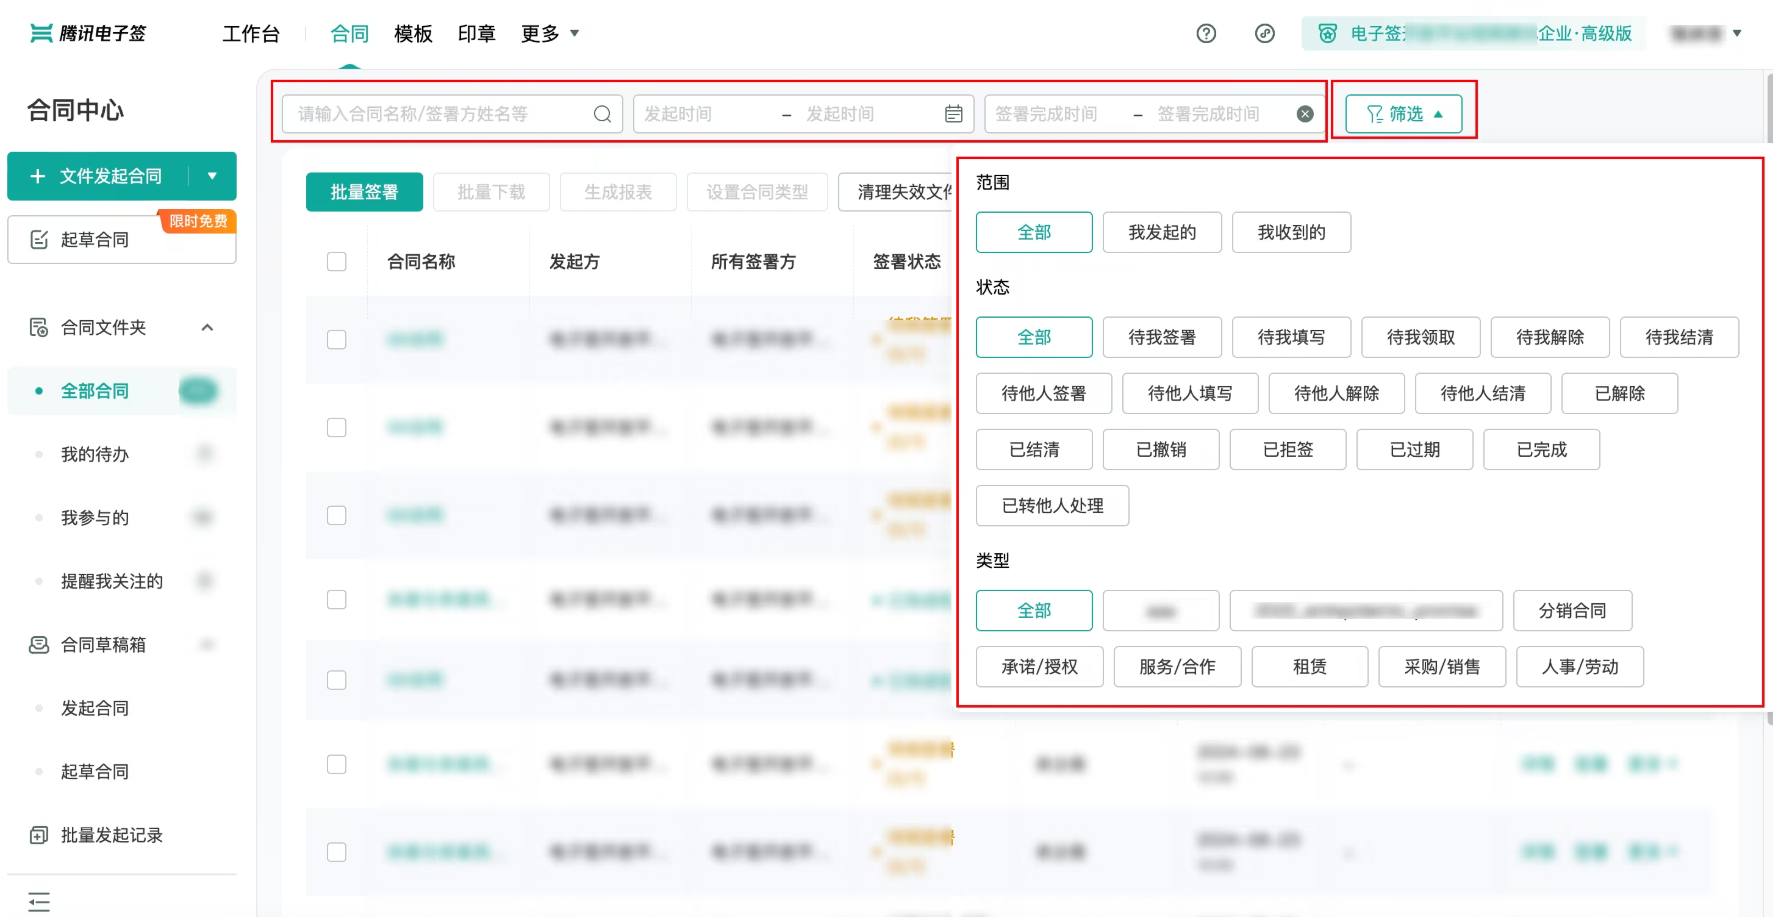Viewport: 1773px width, 917px height.
Task: Toggle the select-all header checkbox
Action: (x=337, y=262)
